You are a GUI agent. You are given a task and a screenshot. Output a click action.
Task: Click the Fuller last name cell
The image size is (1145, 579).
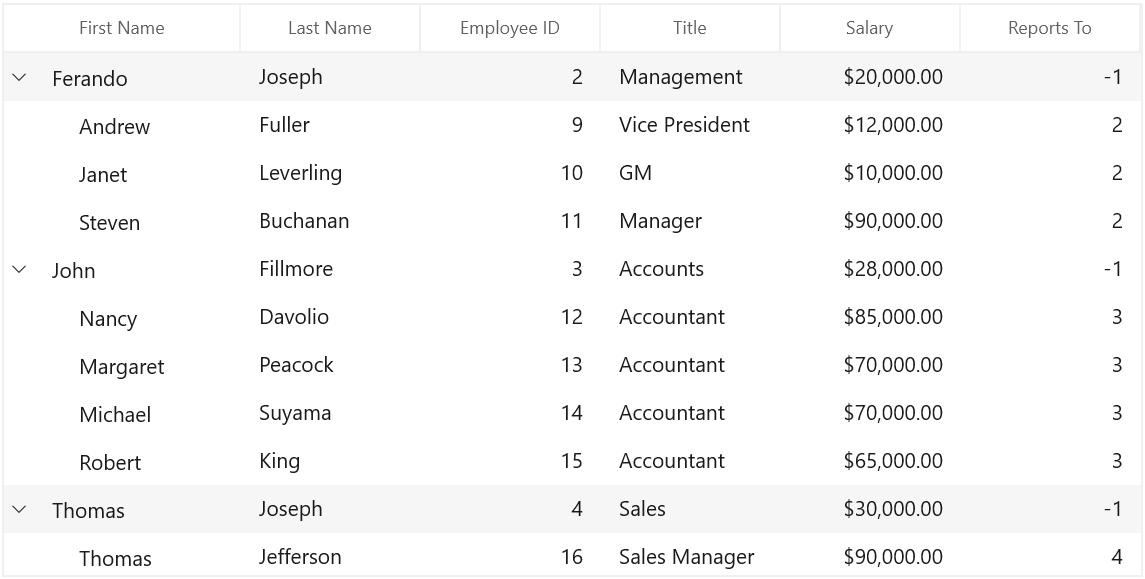click(330, 125)
